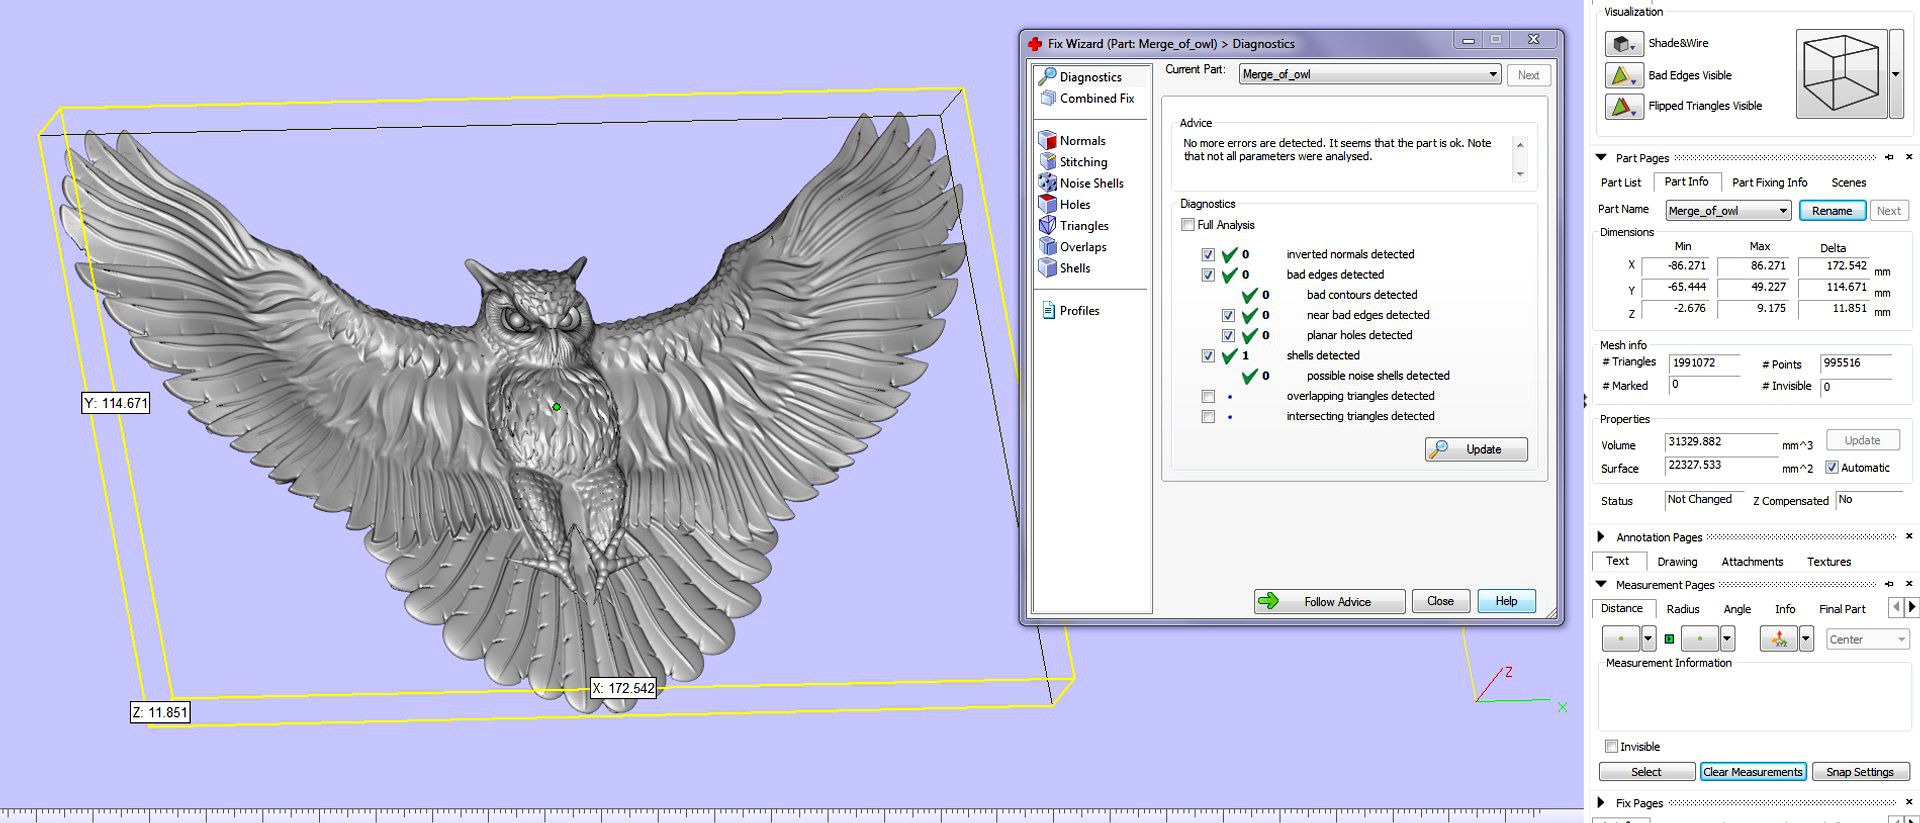Click the Rename part button
The image size is (1920, 823).
[x=1832, y=211]
